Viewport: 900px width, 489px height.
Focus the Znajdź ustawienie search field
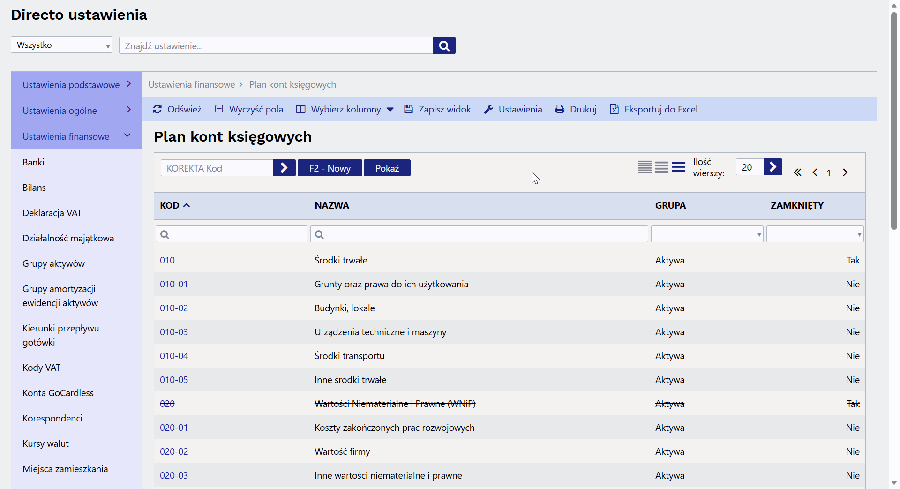click(276, 45)
